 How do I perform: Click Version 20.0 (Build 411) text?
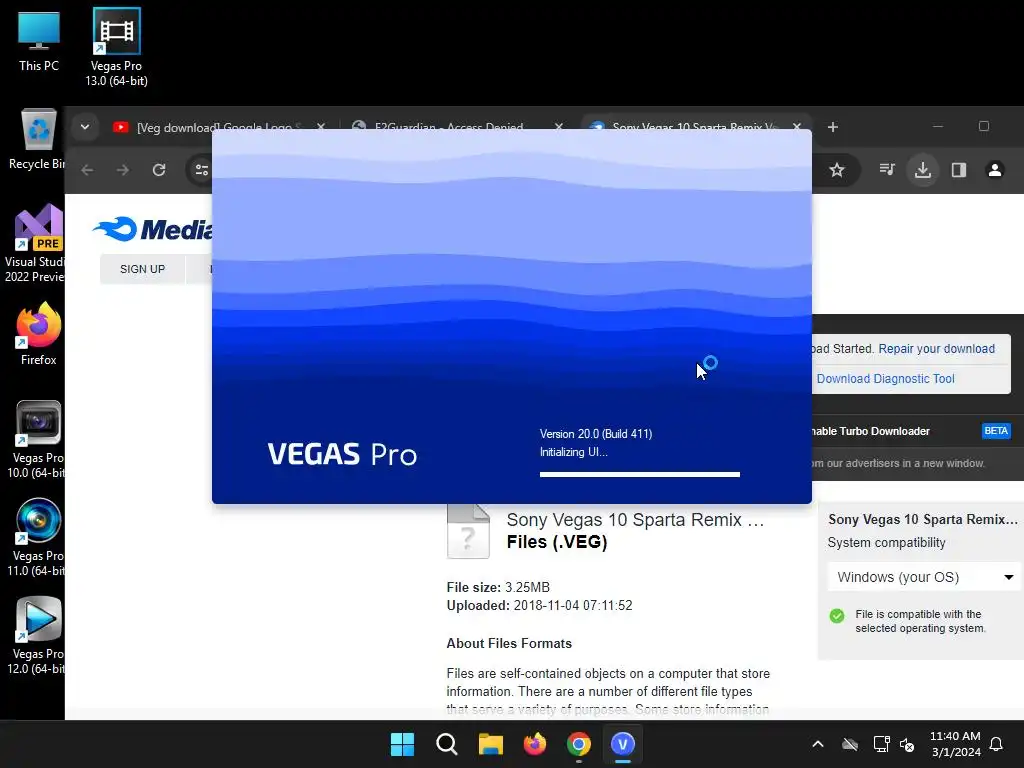(x=596, y=434)
